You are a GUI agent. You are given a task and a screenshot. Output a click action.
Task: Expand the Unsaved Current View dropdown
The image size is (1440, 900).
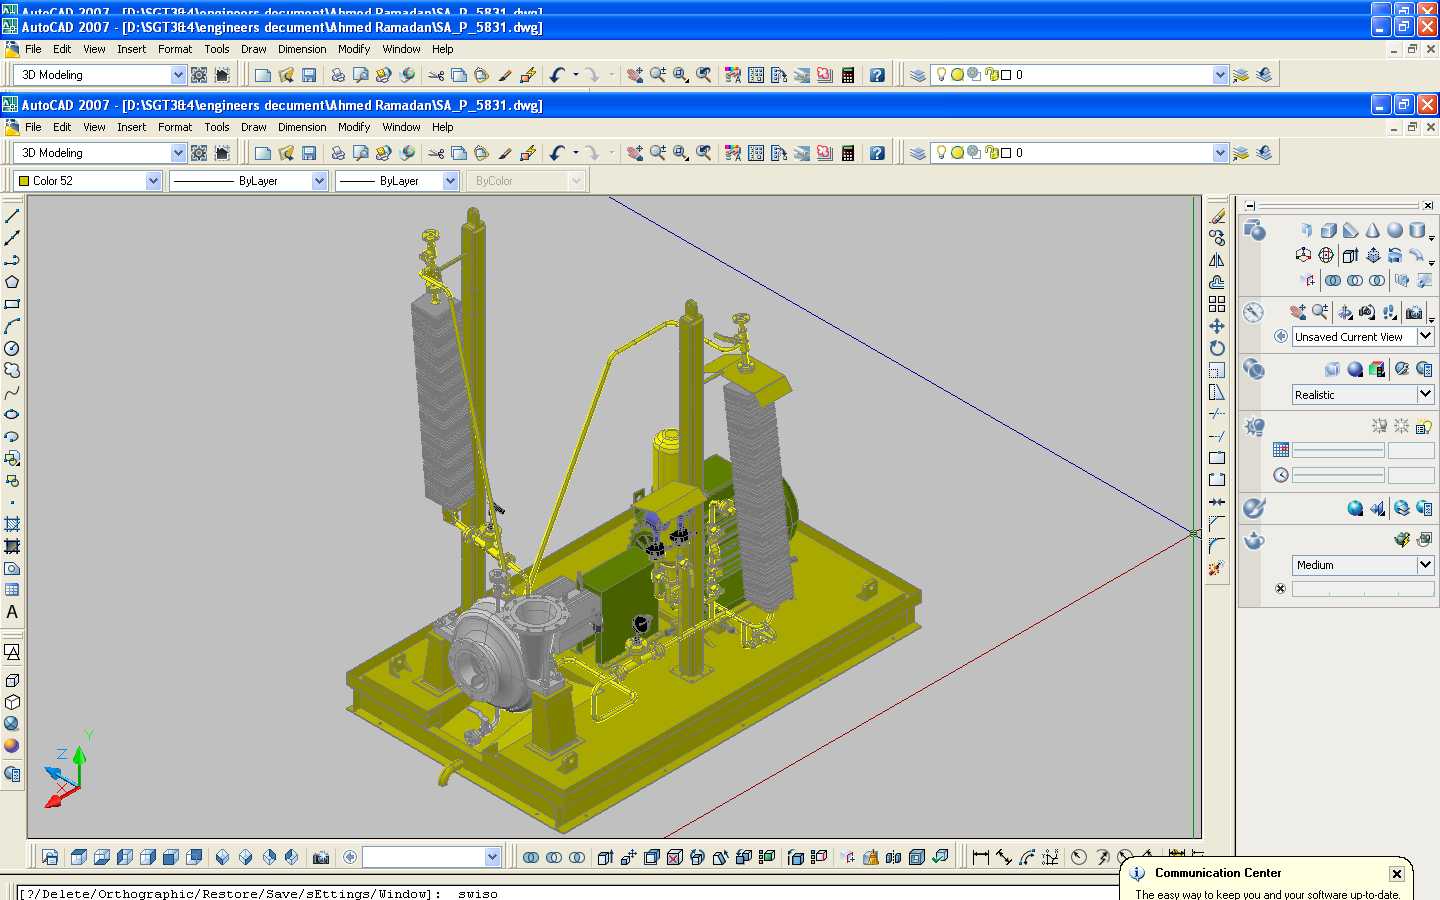point(1426,337)
